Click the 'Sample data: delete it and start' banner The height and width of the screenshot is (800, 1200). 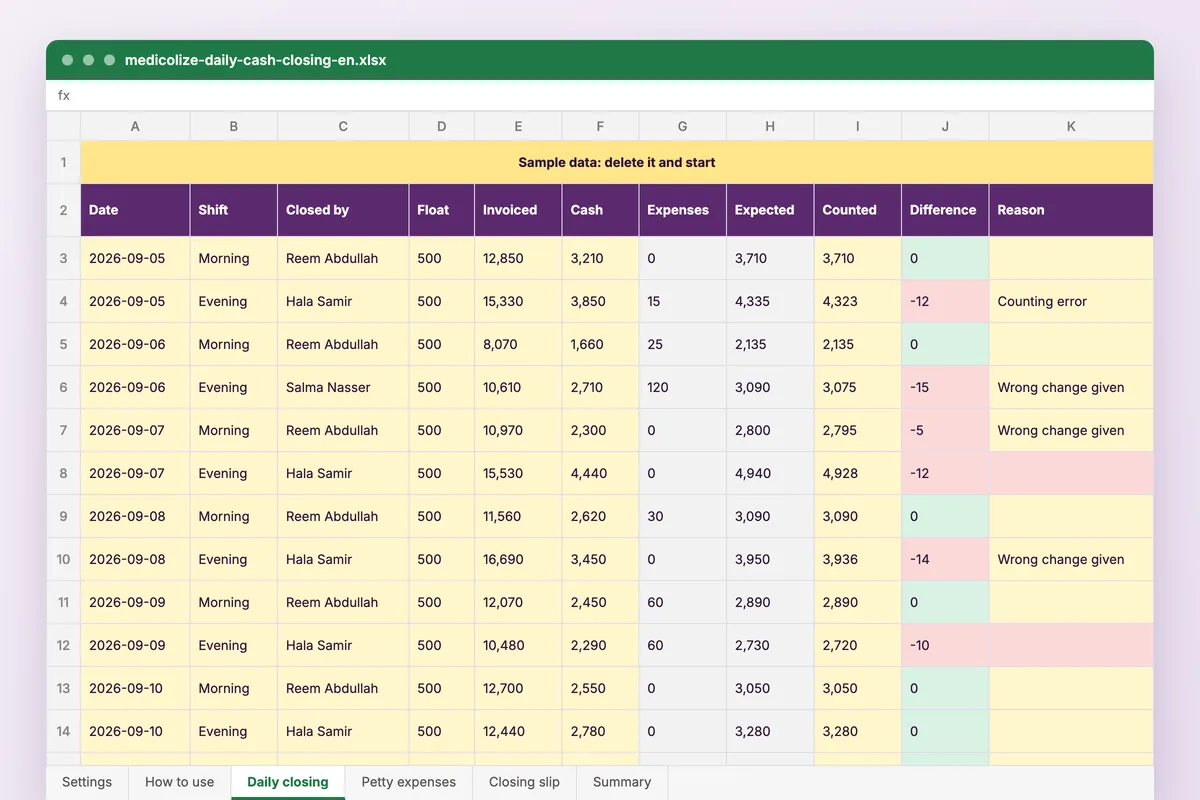pos(617,162)
